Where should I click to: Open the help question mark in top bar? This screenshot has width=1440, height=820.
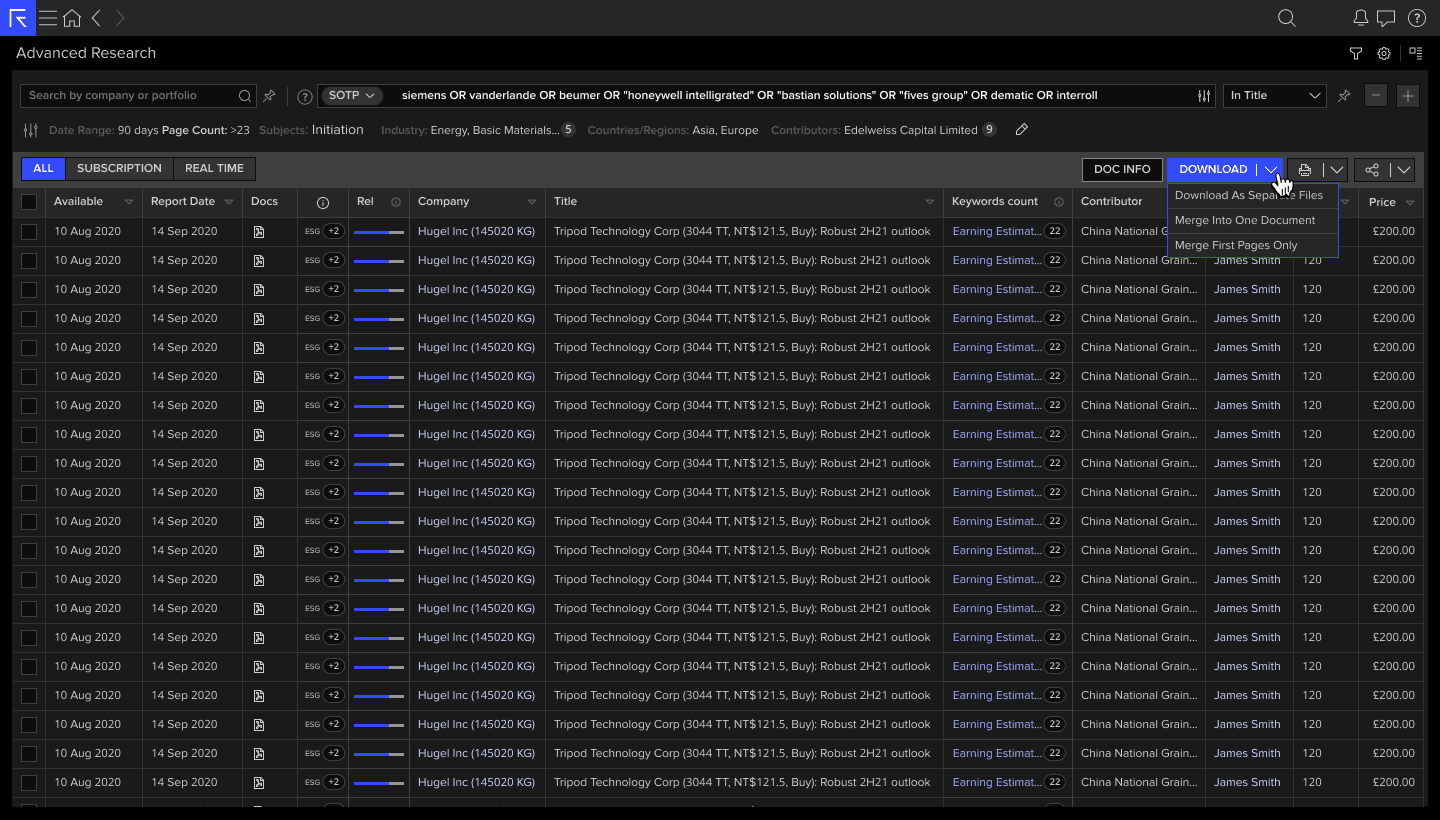1416,18
